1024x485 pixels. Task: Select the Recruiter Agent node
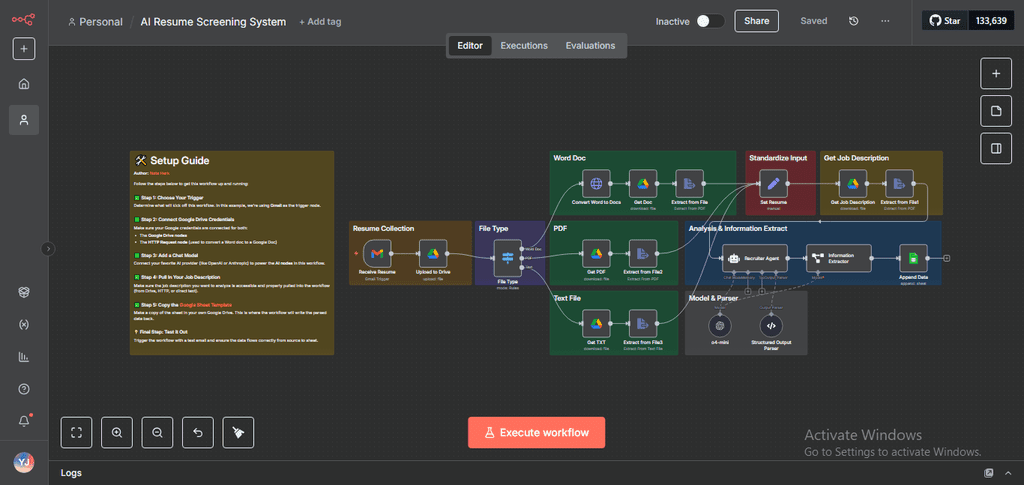(755, 258)
